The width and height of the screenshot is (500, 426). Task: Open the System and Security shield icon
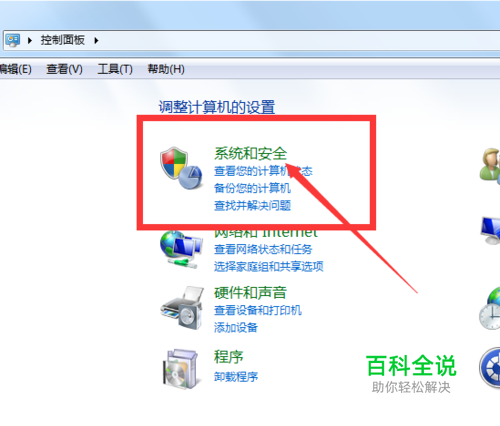181,168
